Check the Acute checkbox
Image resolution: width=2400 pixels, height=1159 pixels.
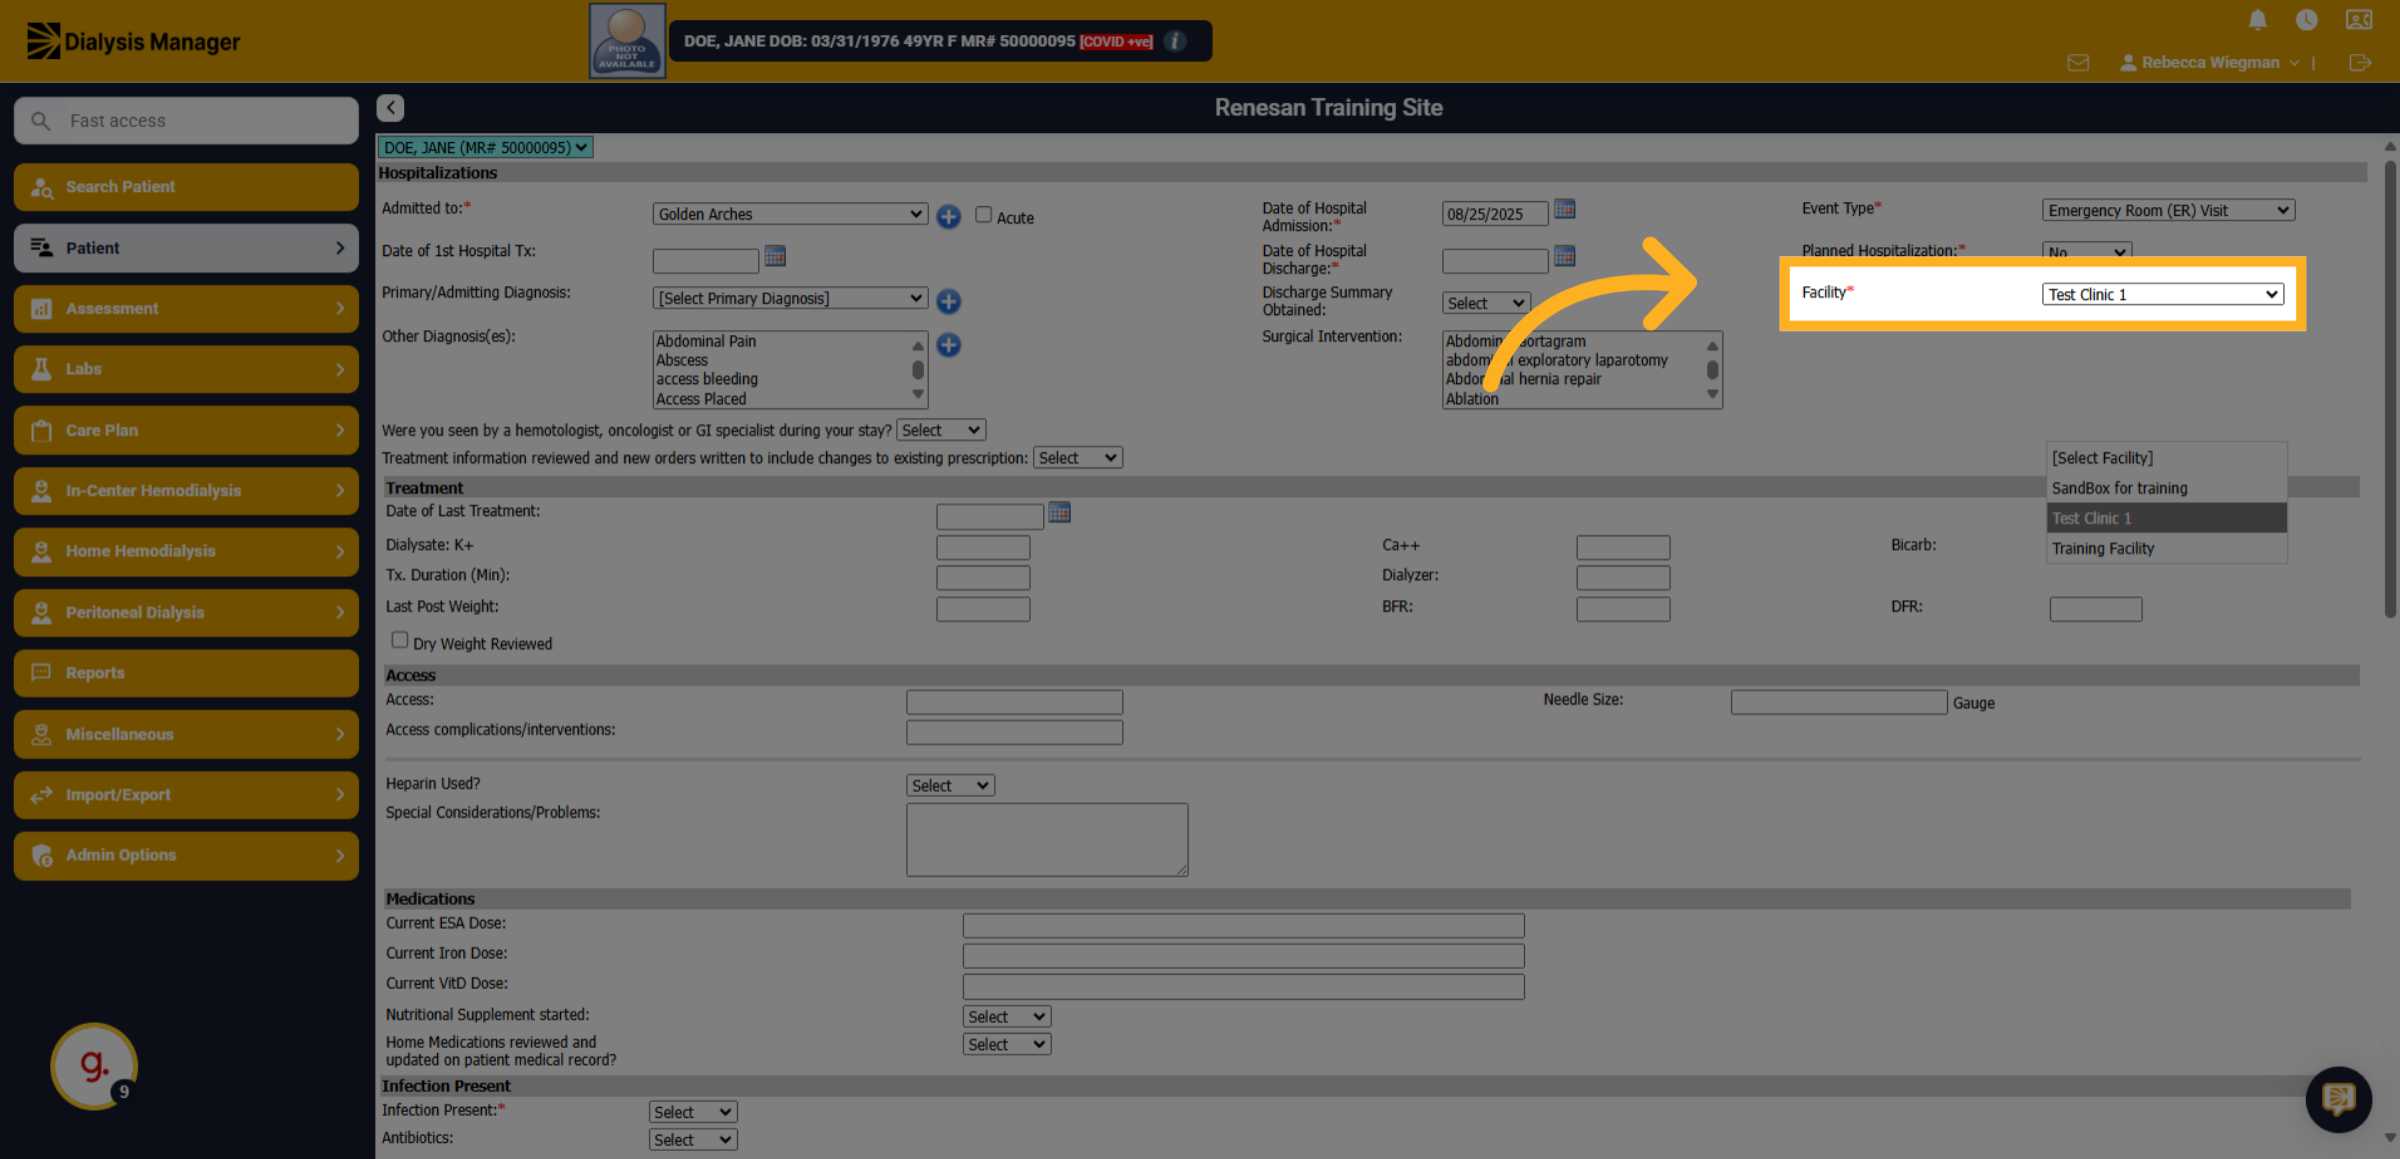tap(984, 215)
